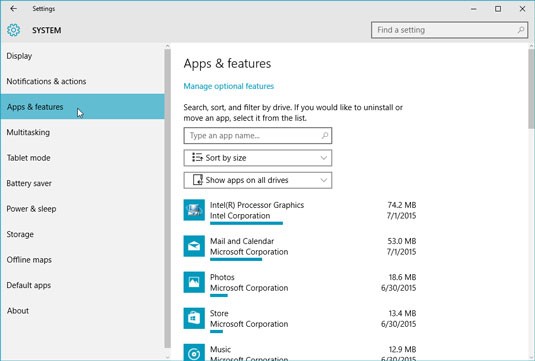Open the Default apps page

tap(29, 285)
